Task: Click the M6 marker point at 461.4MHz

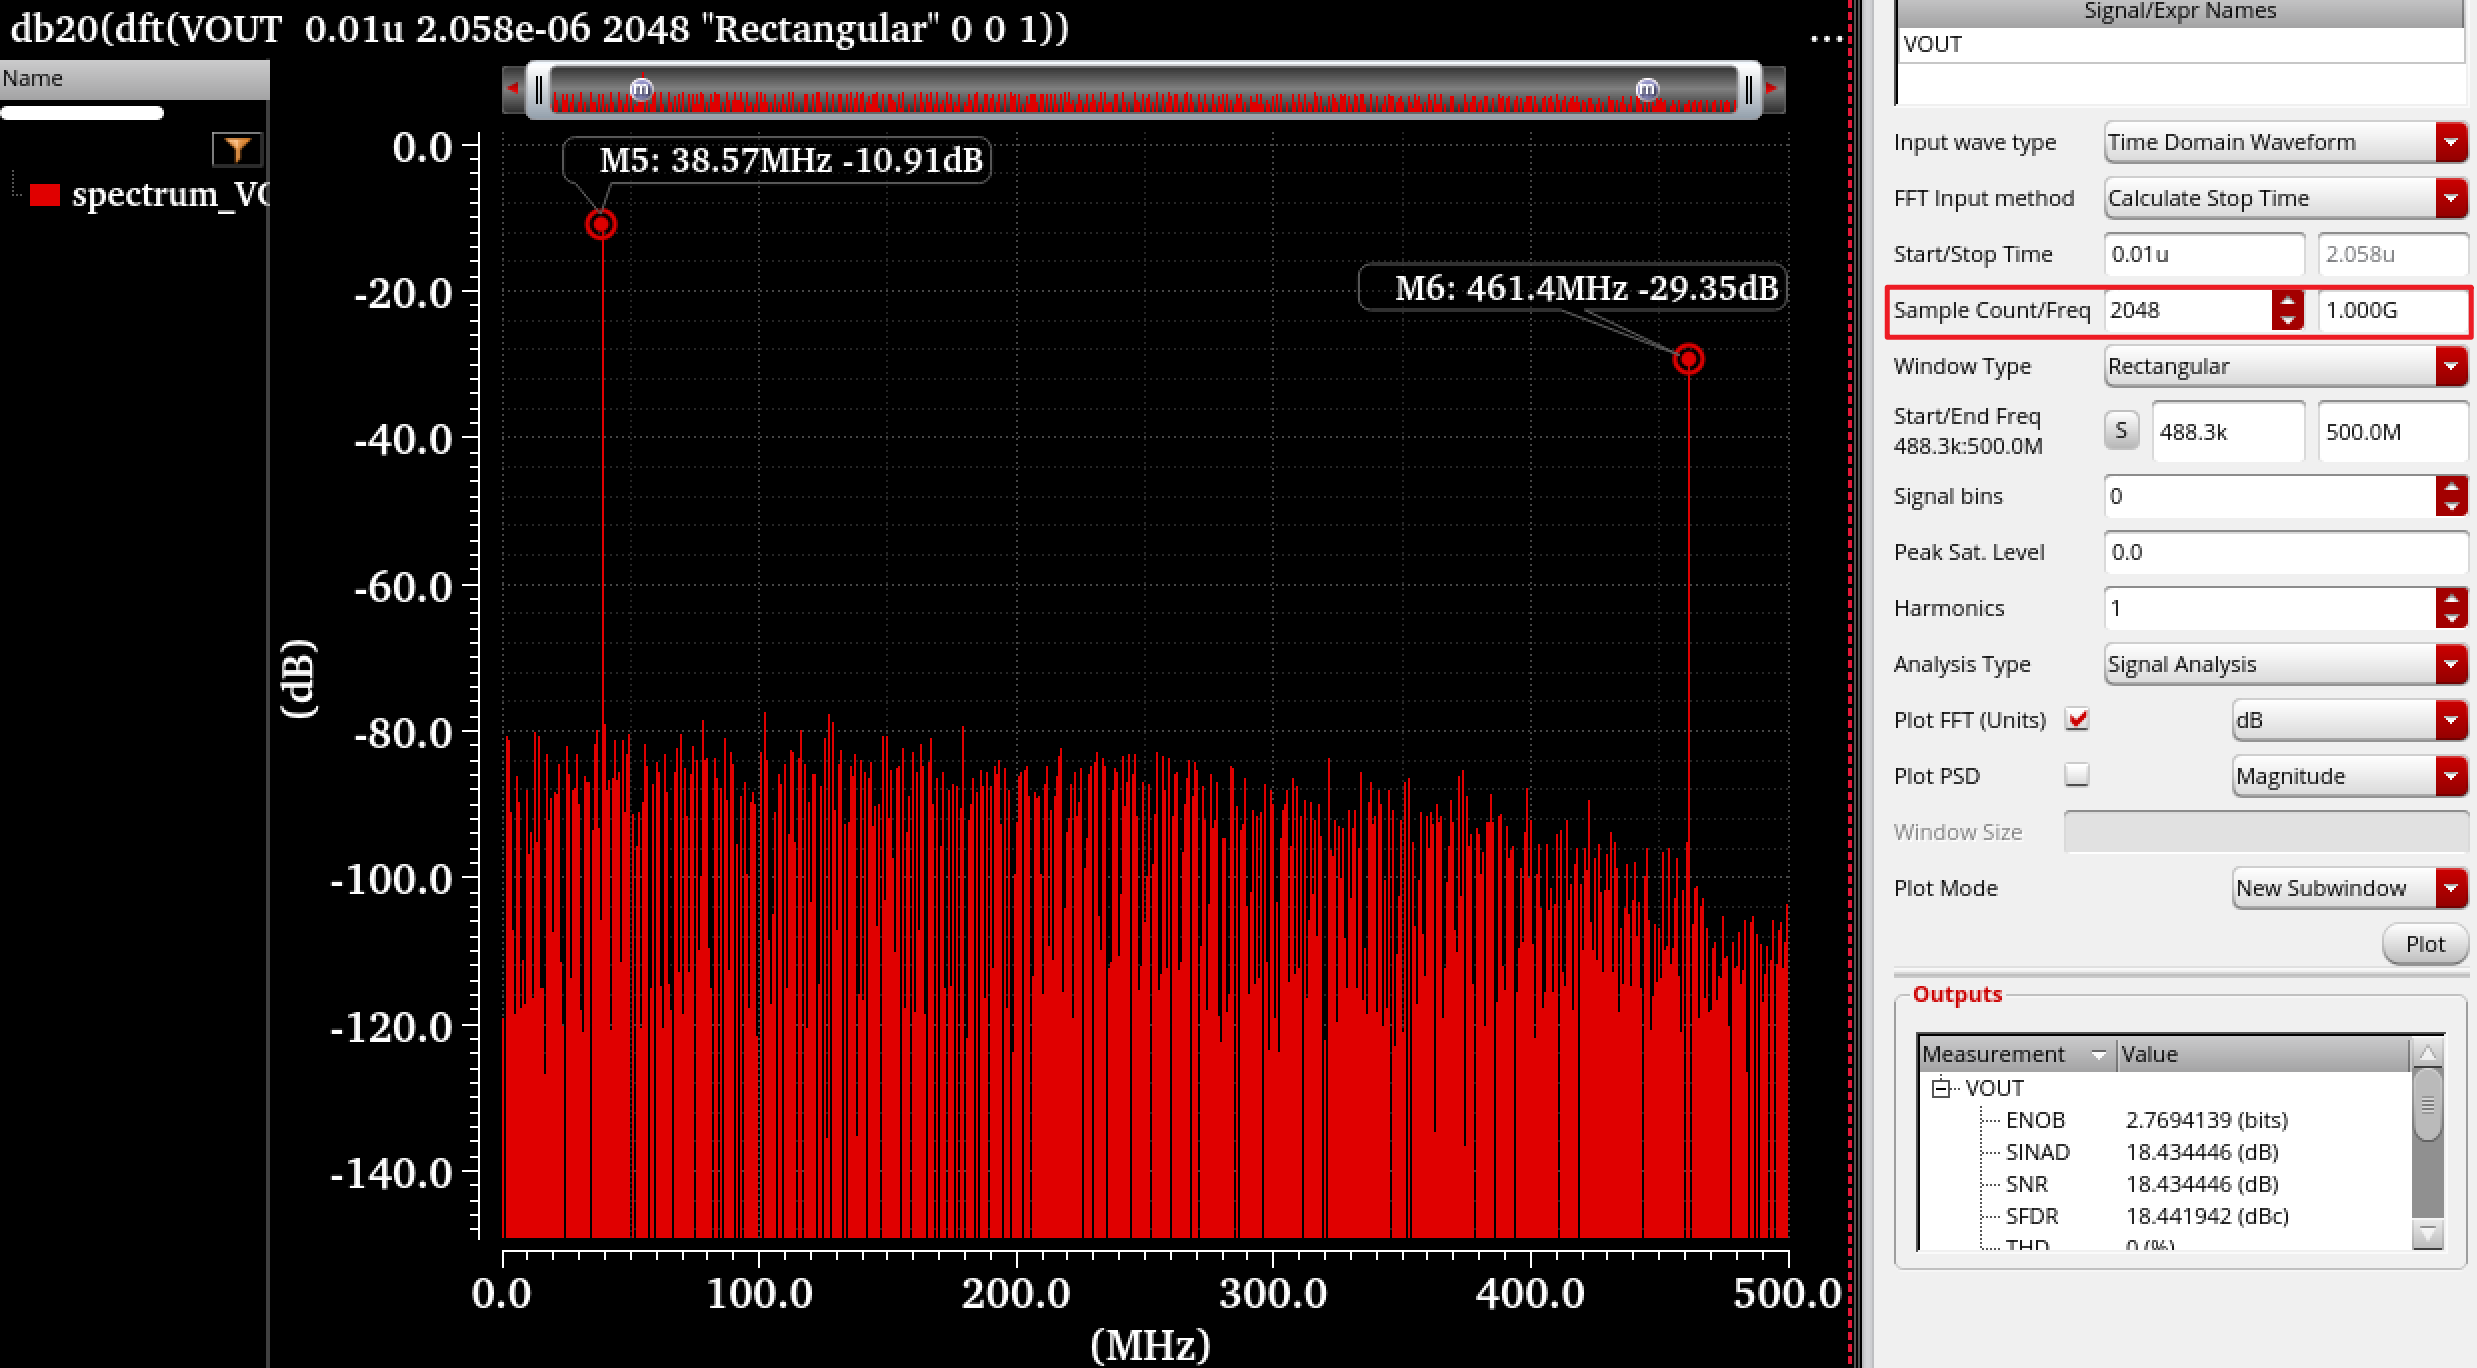Action: click(x=1688, y=359)
